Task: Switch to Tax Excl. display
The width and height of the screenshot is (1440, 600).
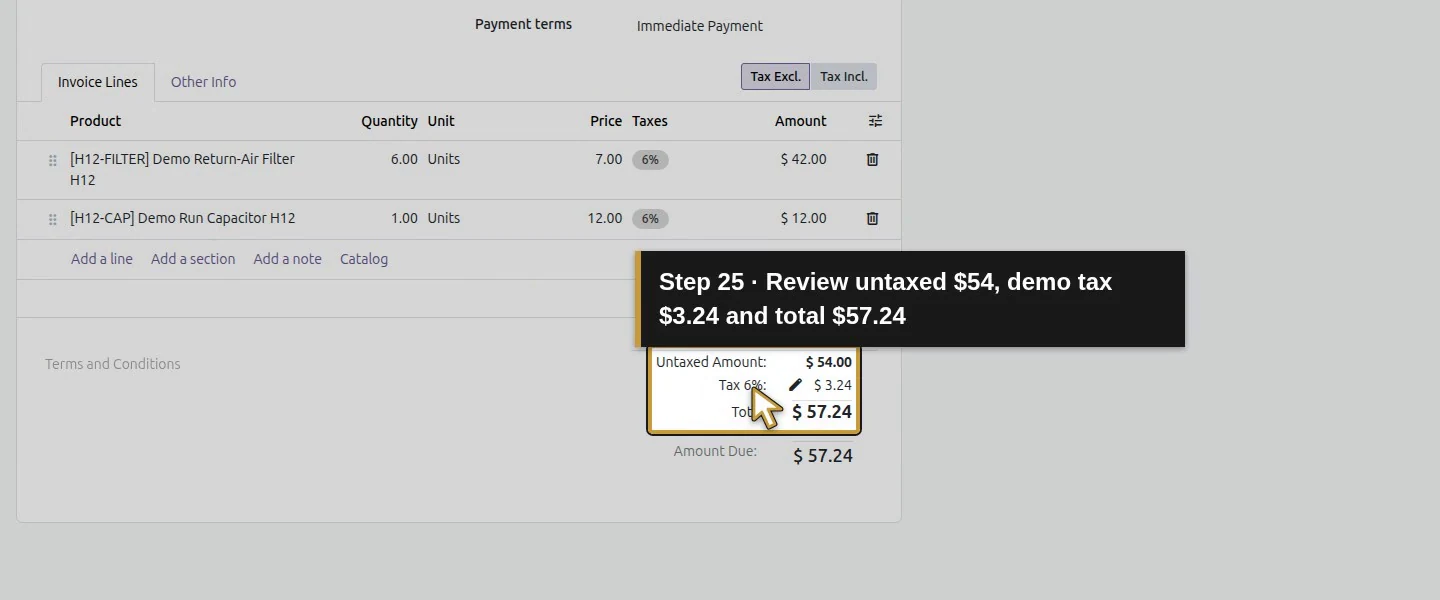Action: (x=775, y=77)
